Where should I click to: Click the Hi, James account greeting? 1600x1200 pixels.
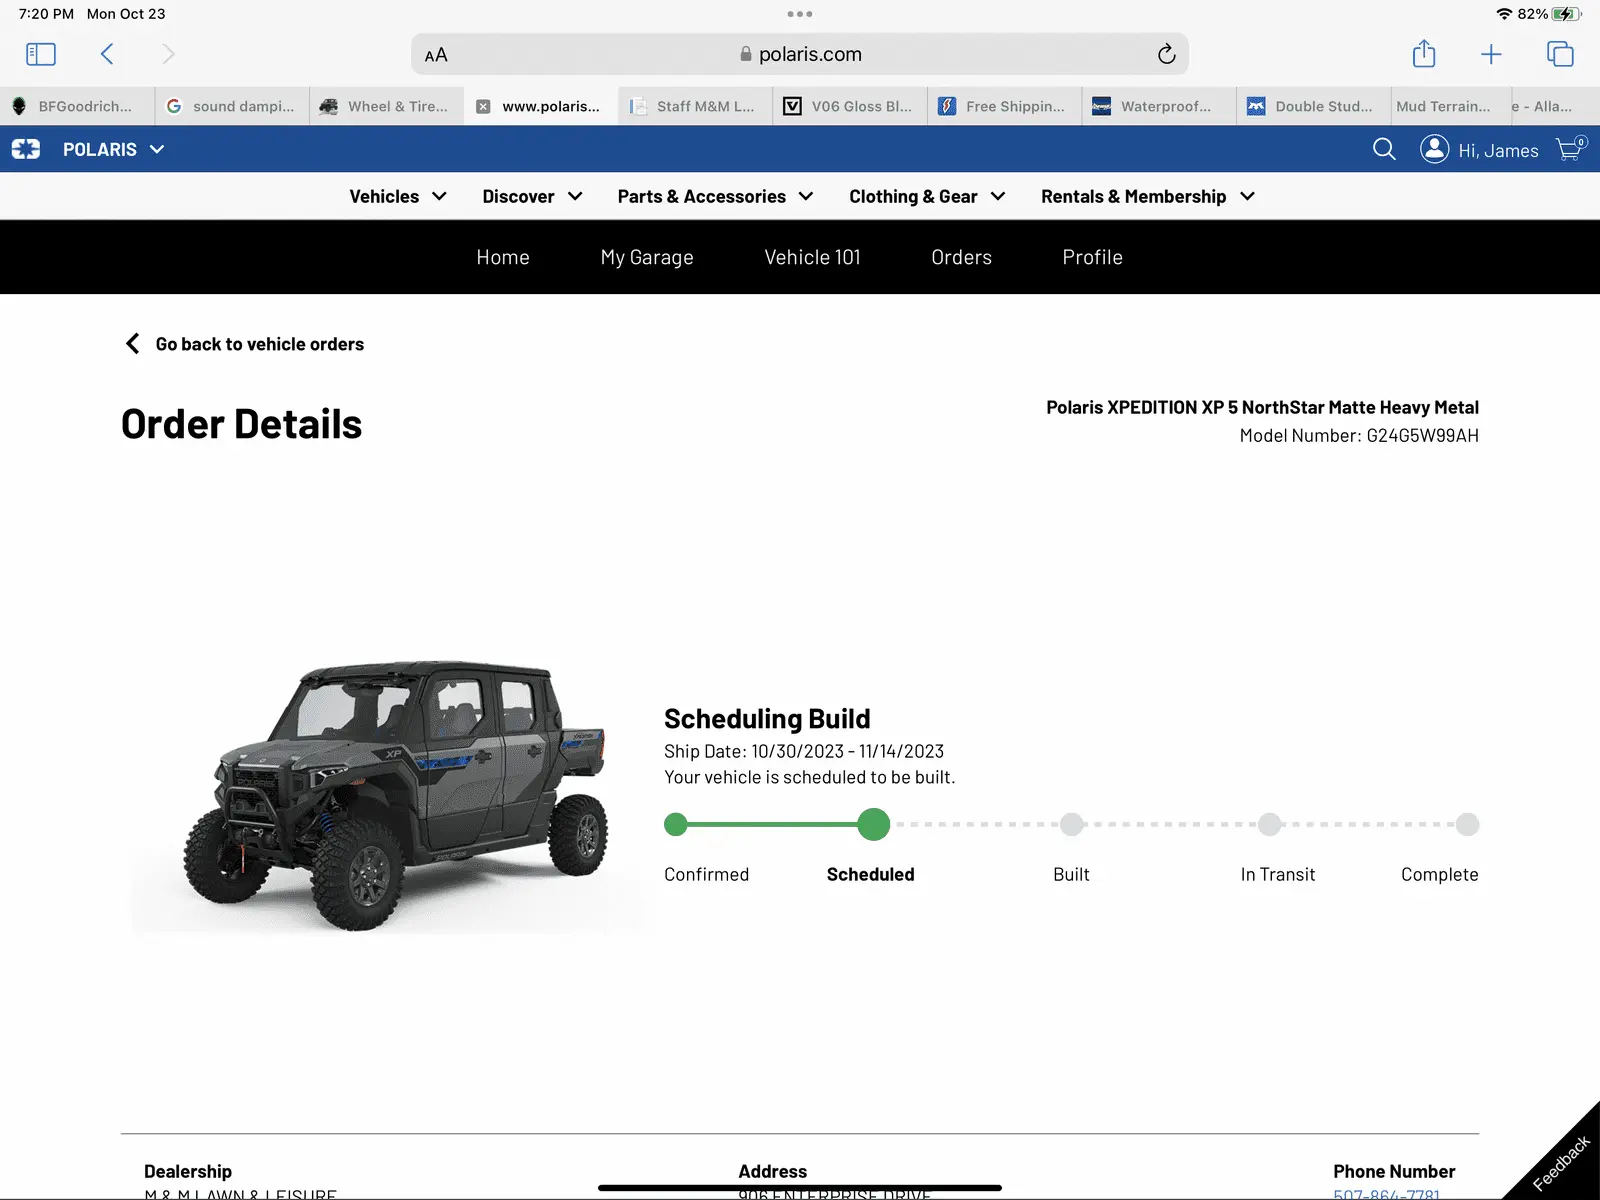pos(1498,150)
